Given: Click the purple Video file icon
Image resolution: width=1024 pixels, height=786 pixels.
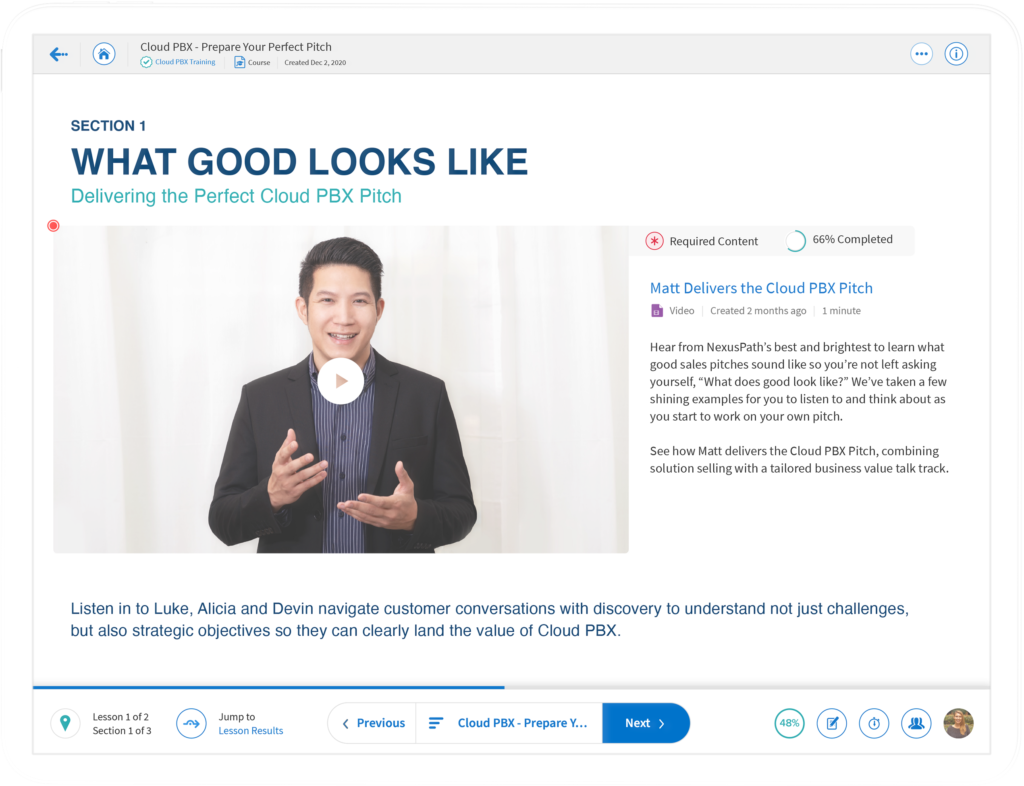Looking at the screenshot, I should [656, 311].
